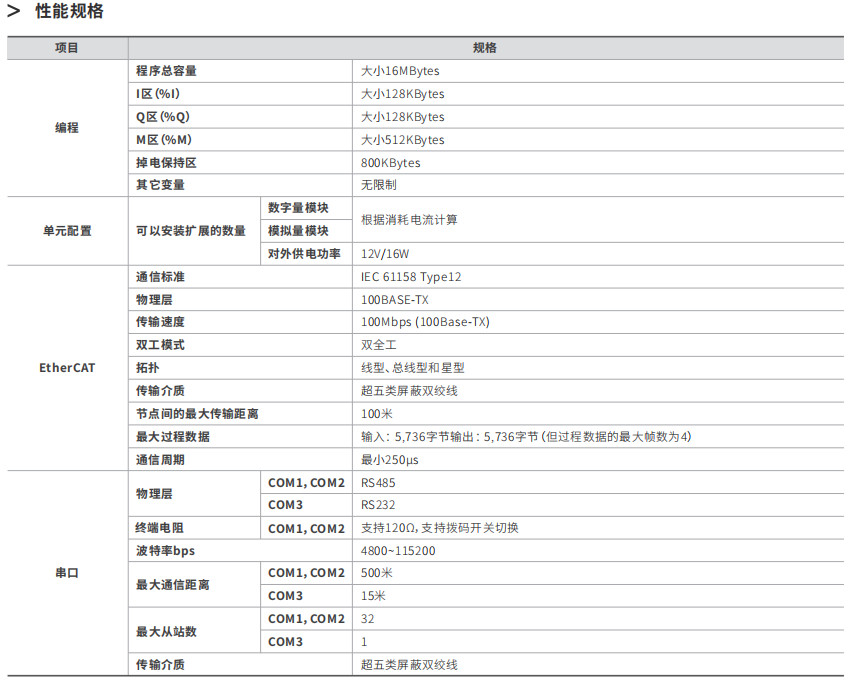Select the 800KBytes retention area value
Viewport: 858px width, 692px height.
391,163
